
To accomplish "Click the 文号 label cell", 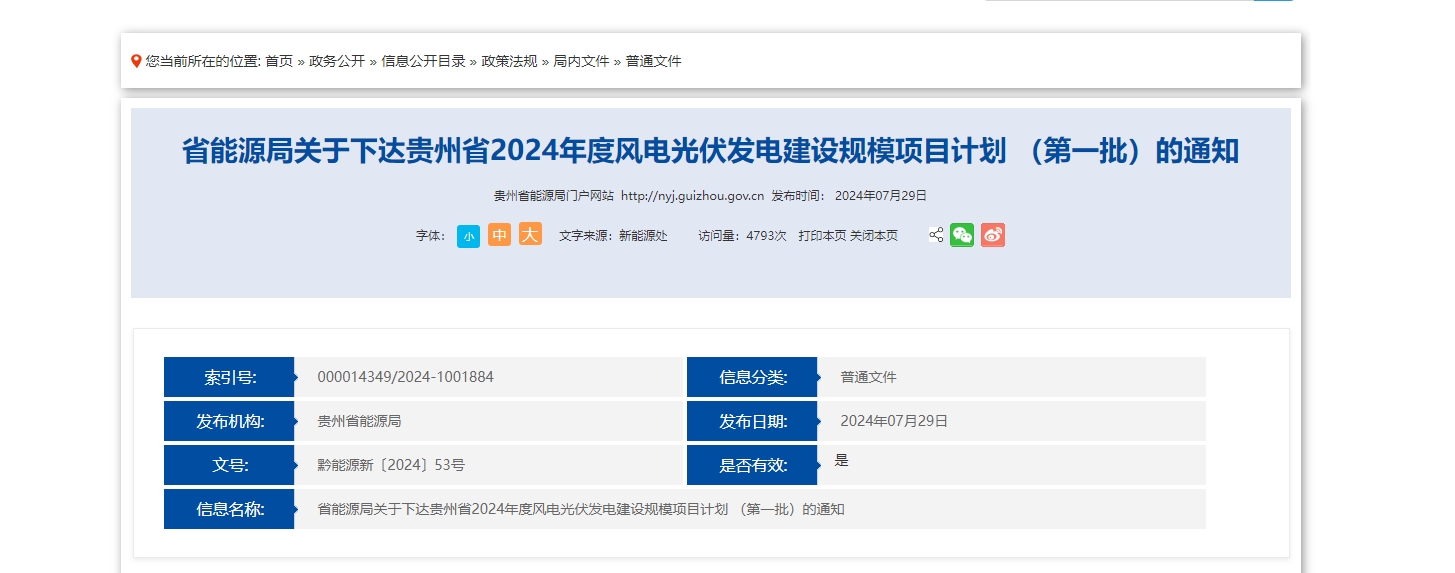I will click(229, 465).
